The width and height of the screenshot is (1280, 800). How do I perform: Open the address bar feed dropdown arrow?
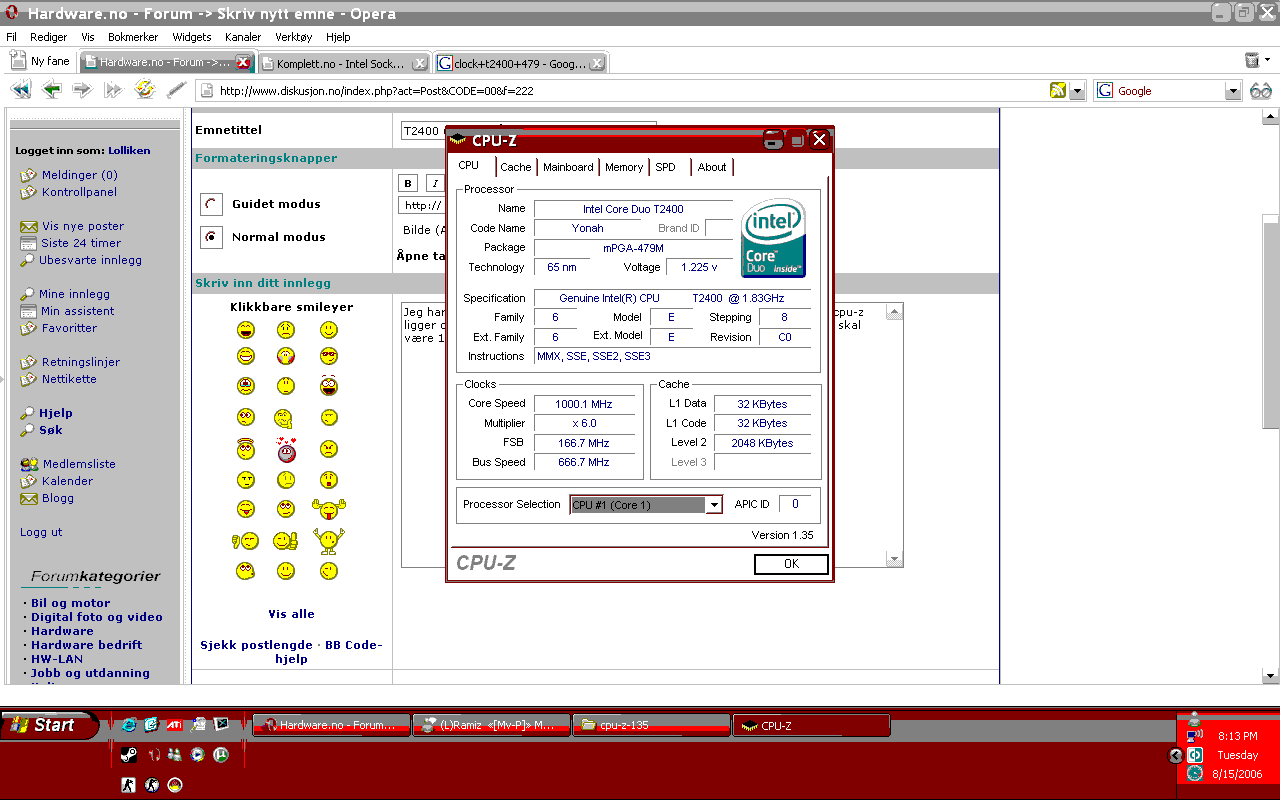[x=1077, y=91]
